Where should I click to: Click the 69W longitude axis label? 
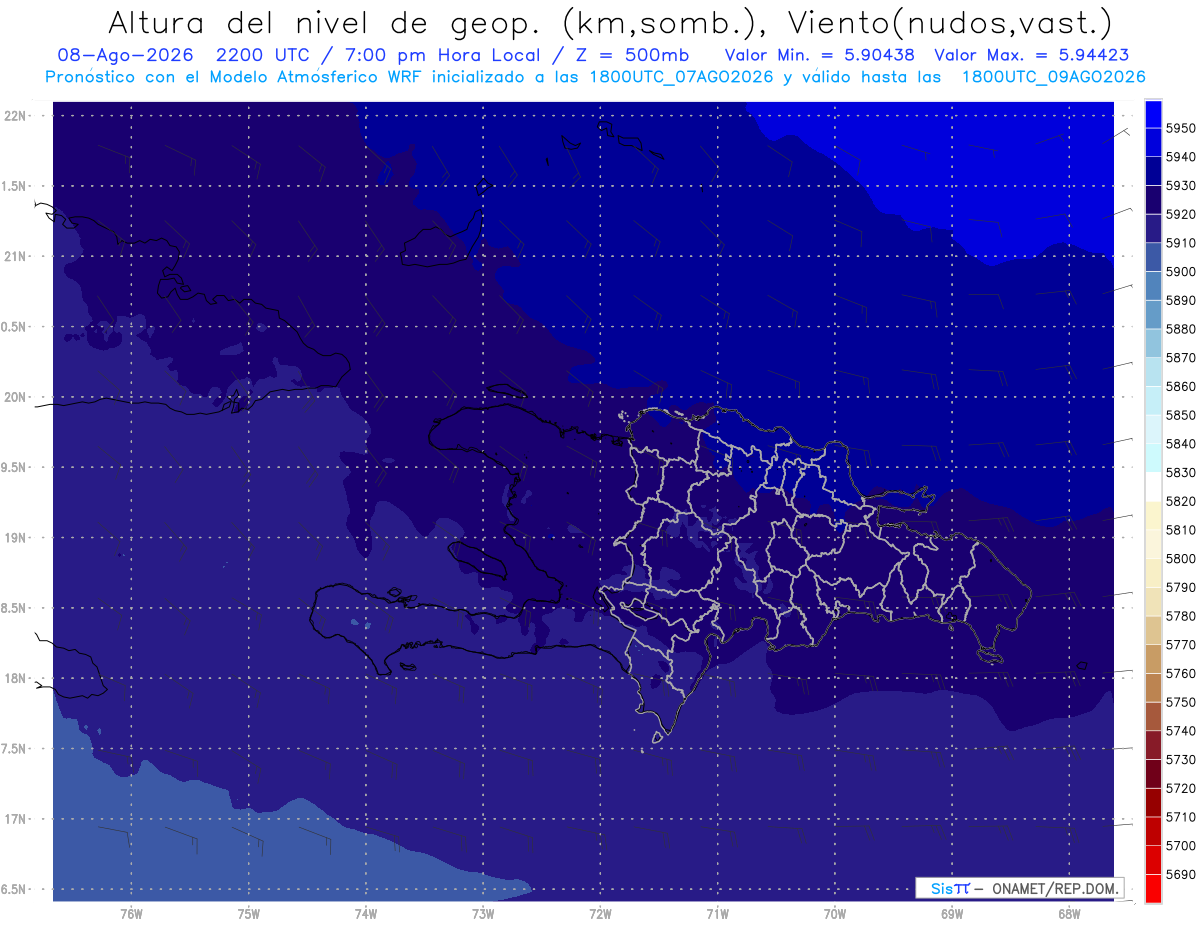(952, 914)
